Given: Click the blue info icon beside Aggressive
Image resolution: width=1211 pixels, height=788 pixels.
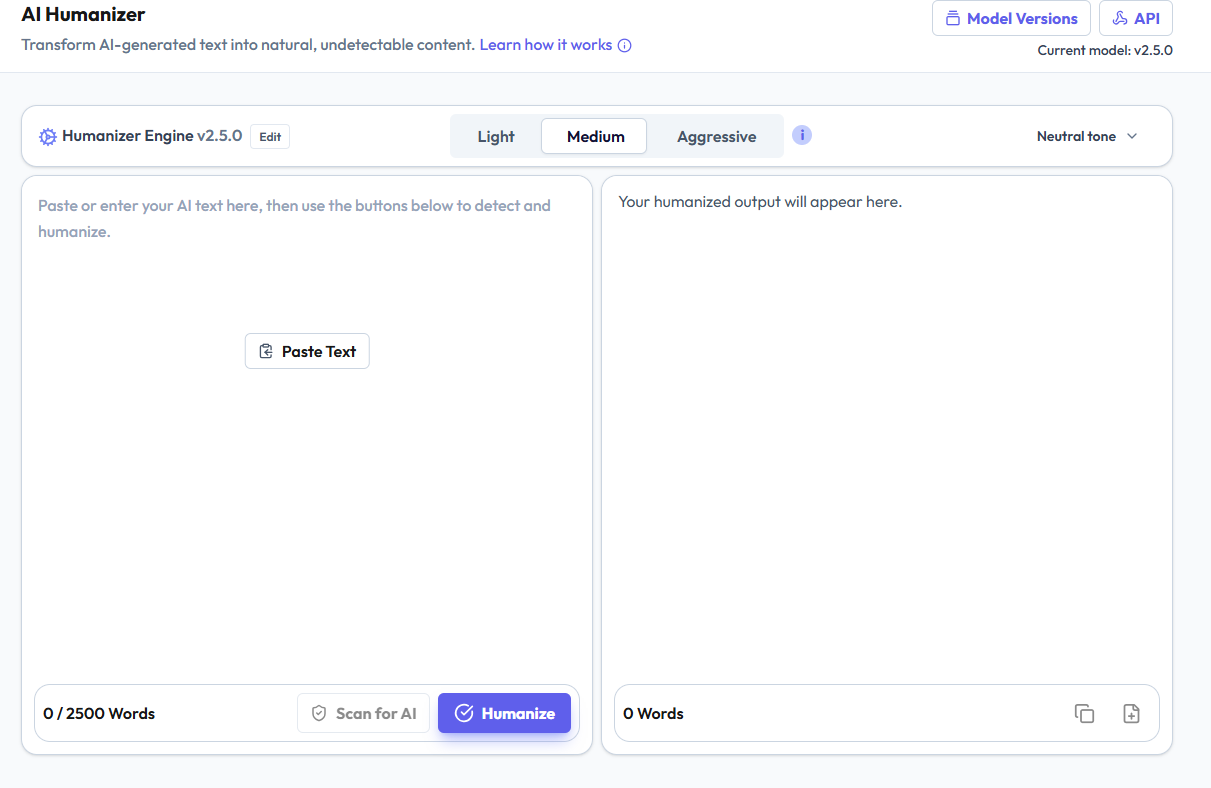Looking at the screenshot, I should pos(802,135).
